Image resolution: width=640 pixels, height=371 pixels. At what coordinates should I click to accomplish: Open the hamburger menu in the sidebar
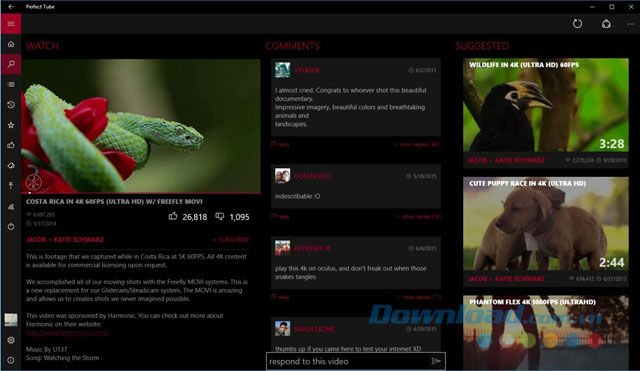(x=11, y=24)
